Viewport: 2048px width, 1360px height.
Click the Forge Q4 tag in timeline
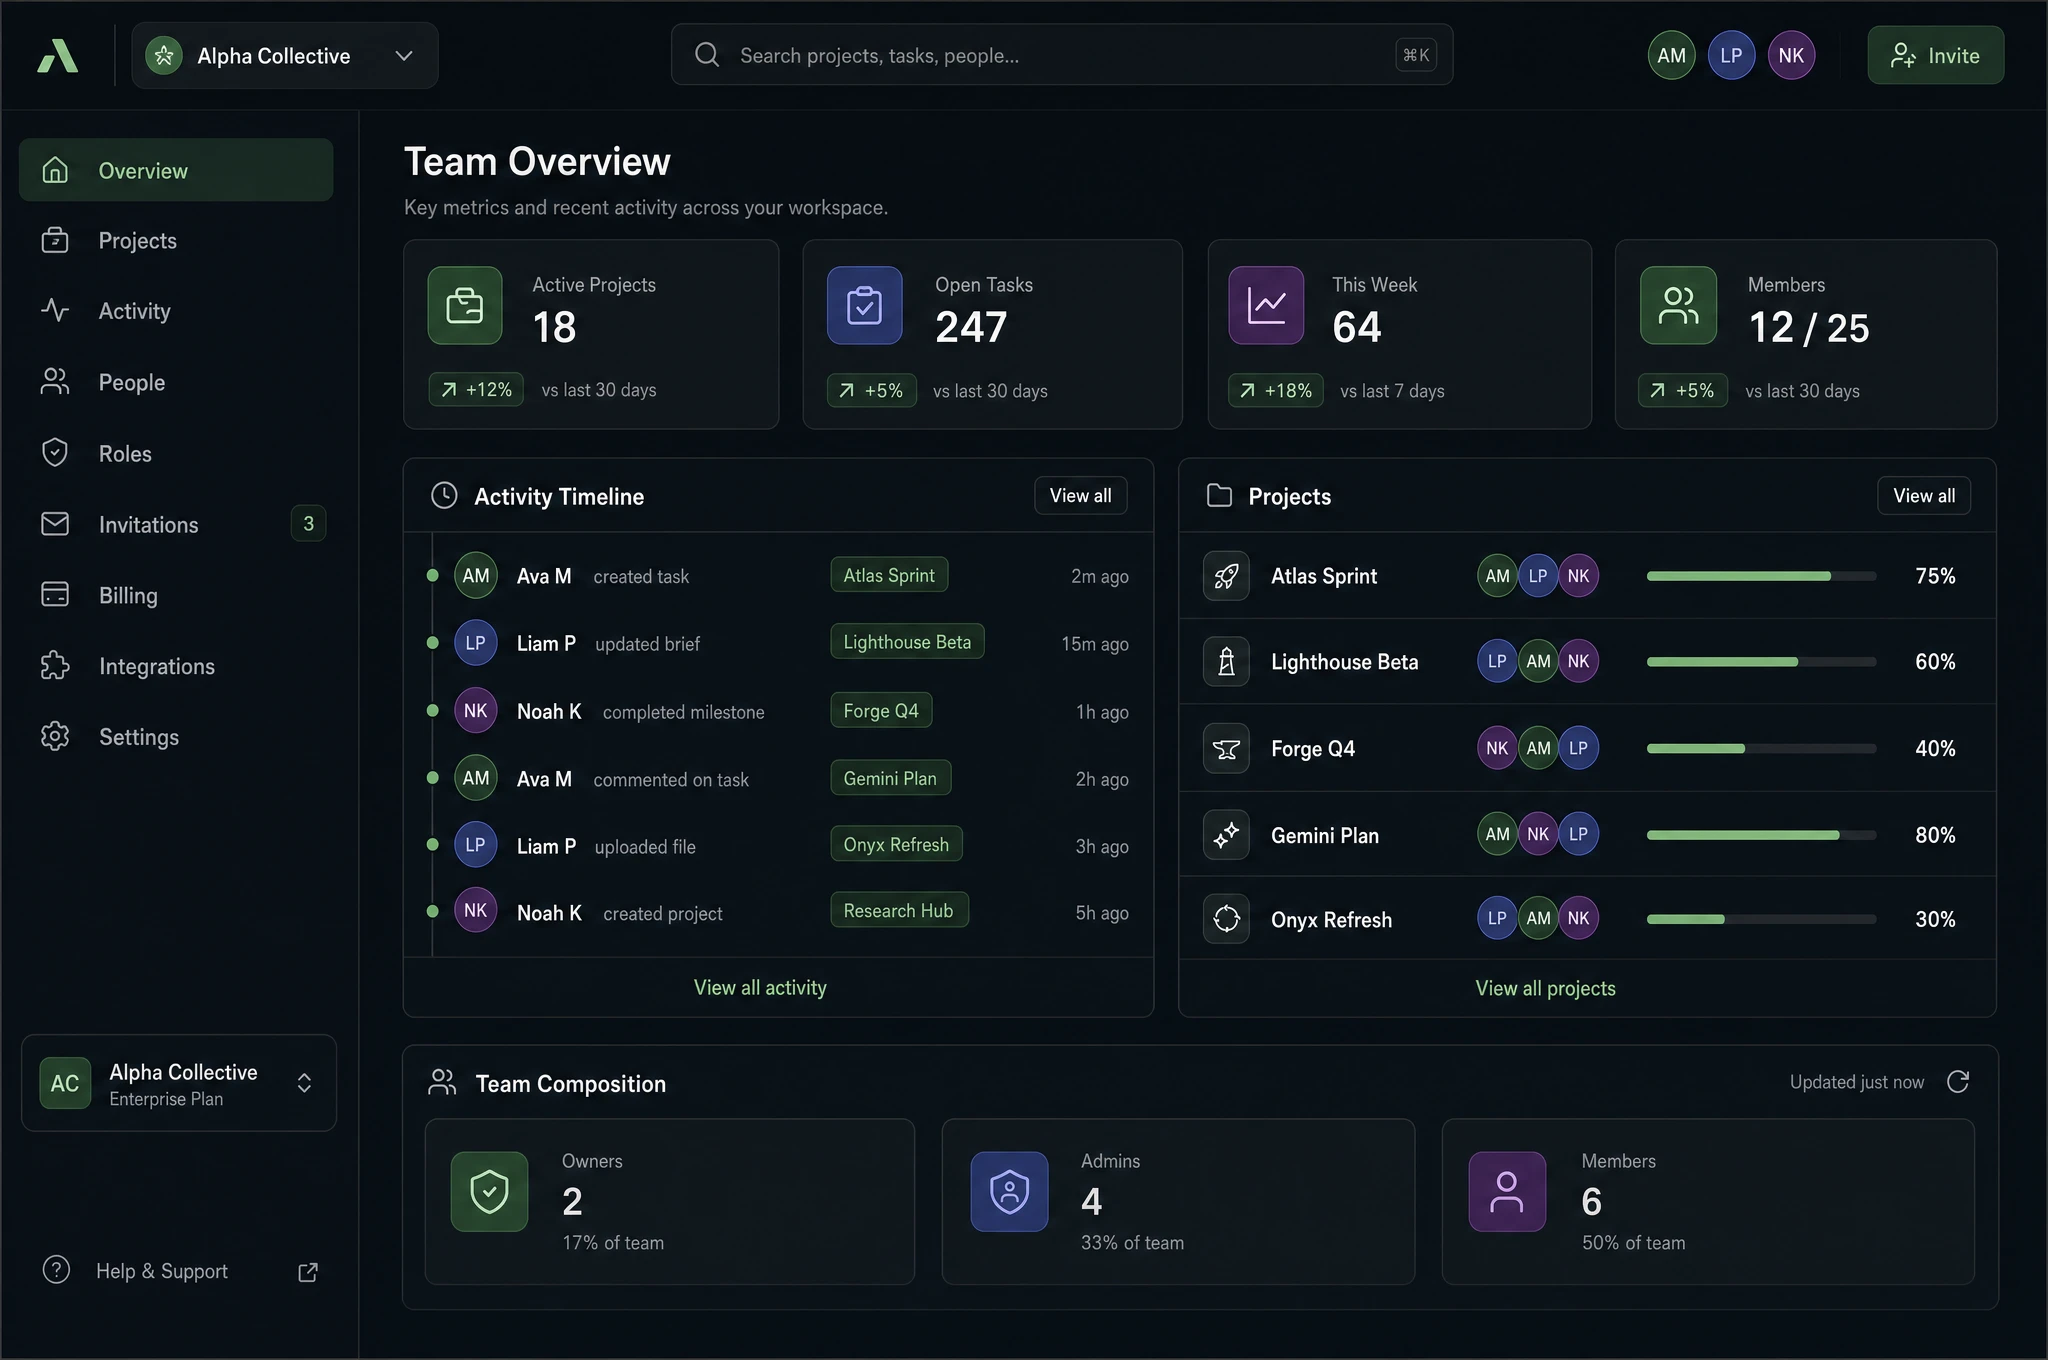coord(881,711)
